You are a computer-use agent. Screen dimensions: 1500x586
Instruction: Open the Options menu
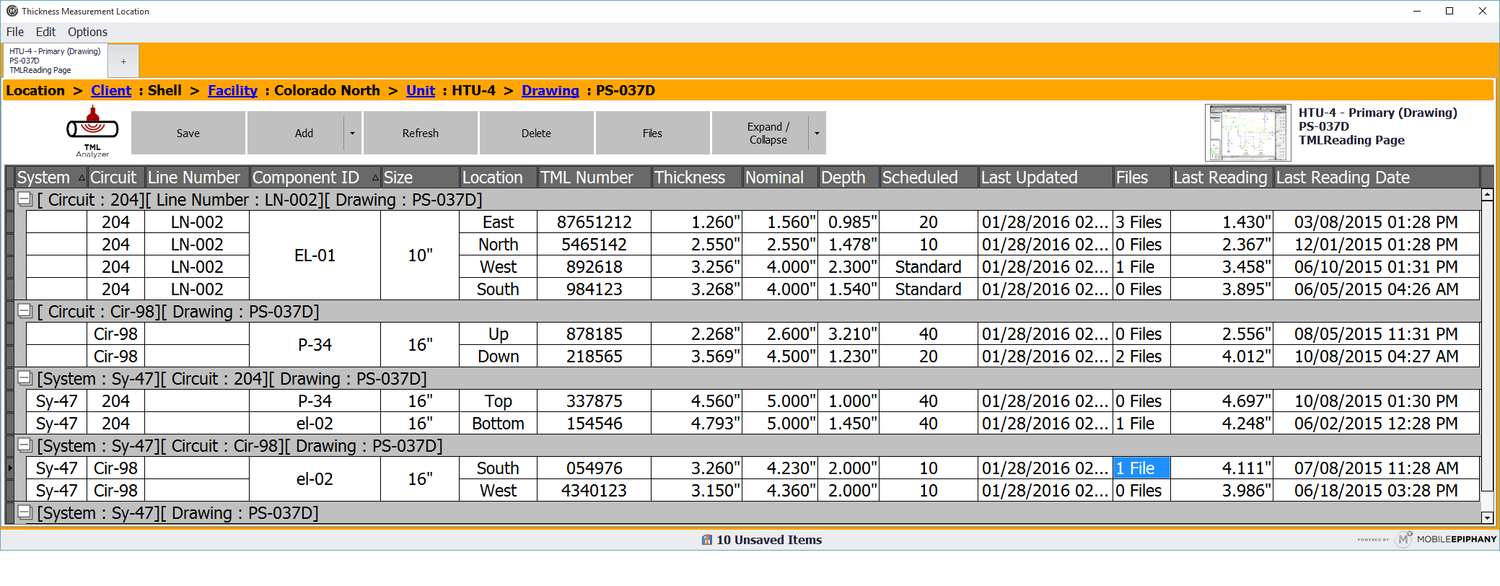tap(87, 32)
